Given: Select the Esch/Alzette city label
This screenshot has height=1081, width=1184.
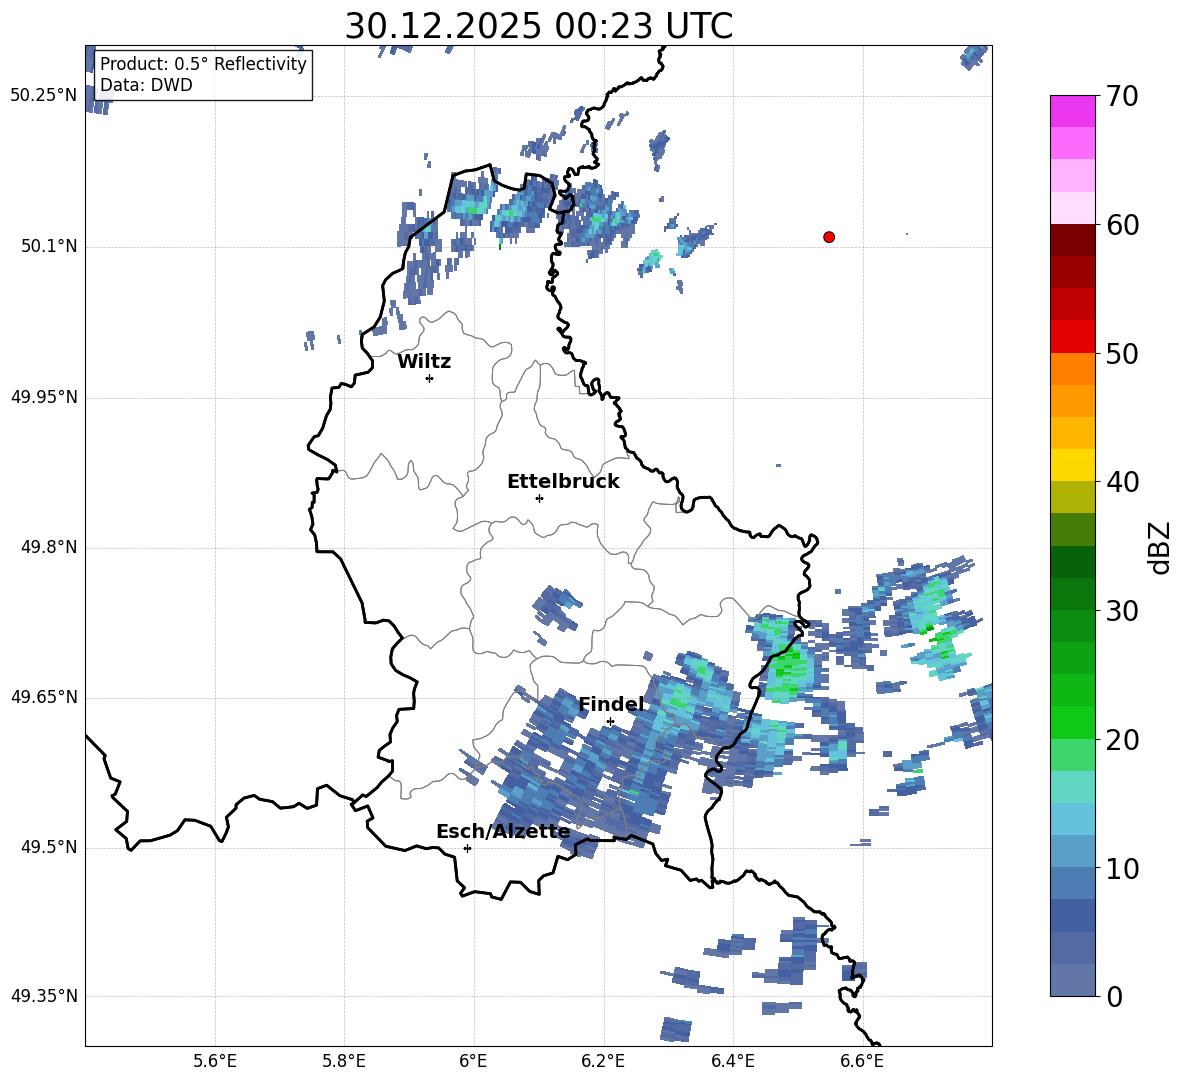Looking at the screenshot, I should coord(503,831).
